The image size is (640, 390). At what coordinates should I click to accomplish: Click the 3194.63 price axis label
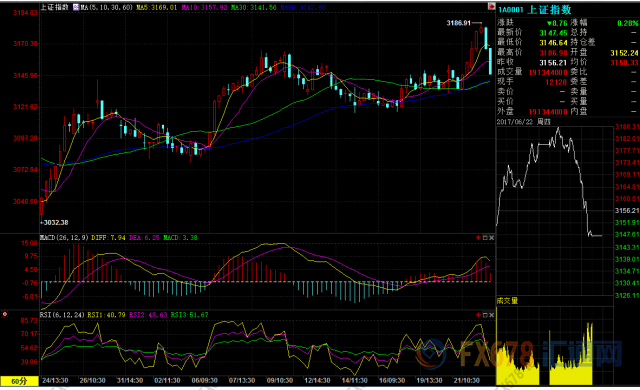(x=25, y=13)
